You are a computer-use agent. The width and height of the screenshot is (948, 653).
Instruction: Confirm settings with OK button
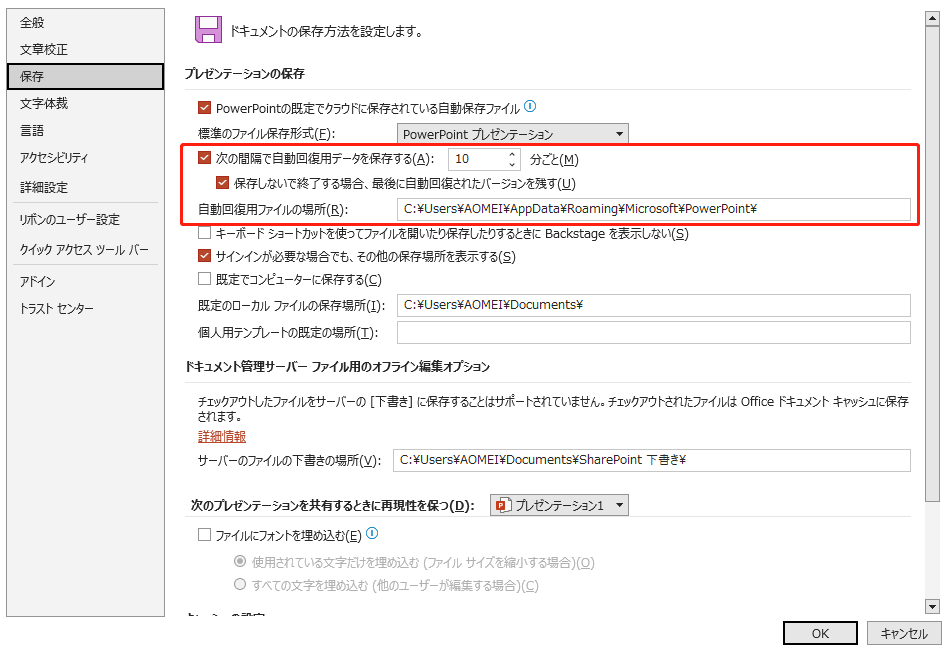click(x=820, y=633)
